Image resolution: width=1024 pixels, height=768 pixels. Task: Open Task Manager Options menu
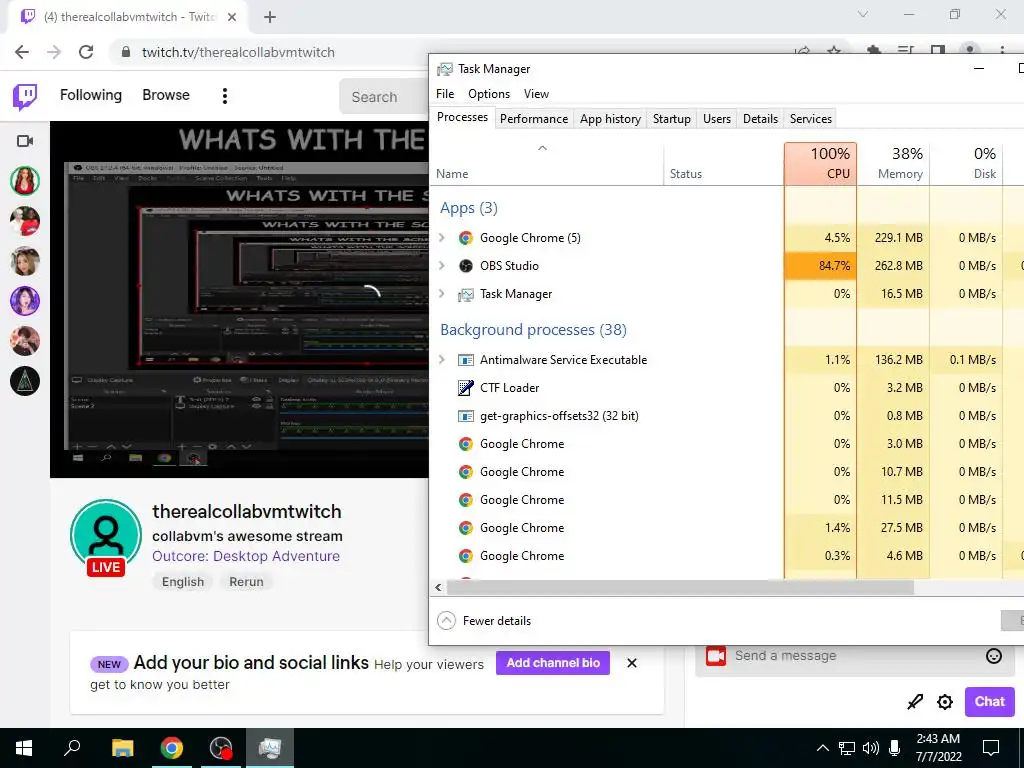pos(488,94)
